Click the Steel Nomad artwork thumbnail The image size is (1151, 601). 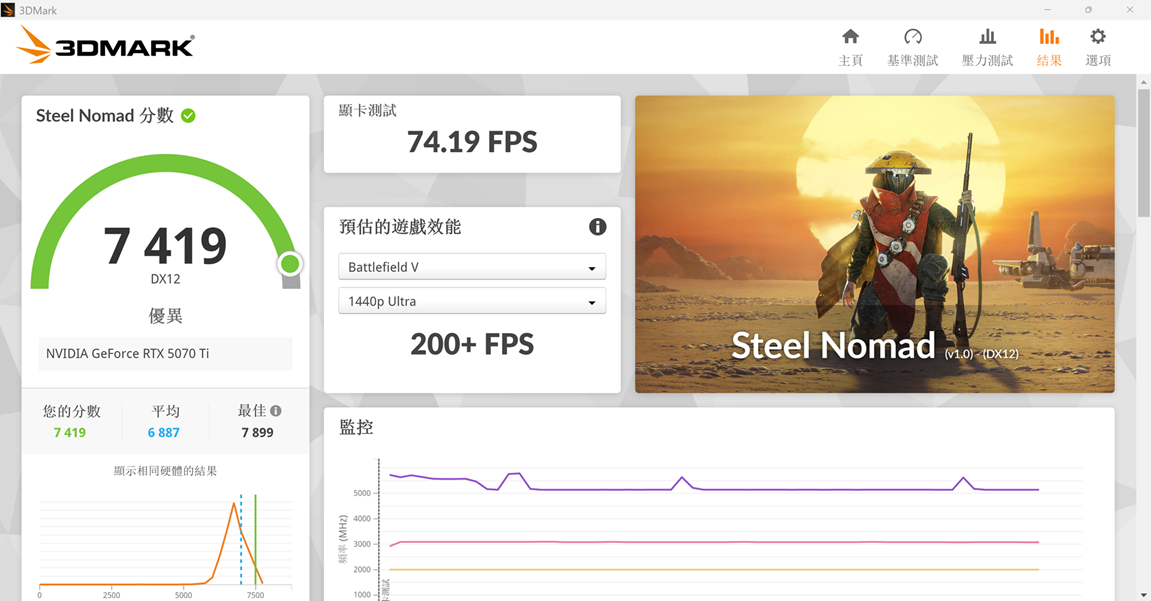click(x=874, y=244)
